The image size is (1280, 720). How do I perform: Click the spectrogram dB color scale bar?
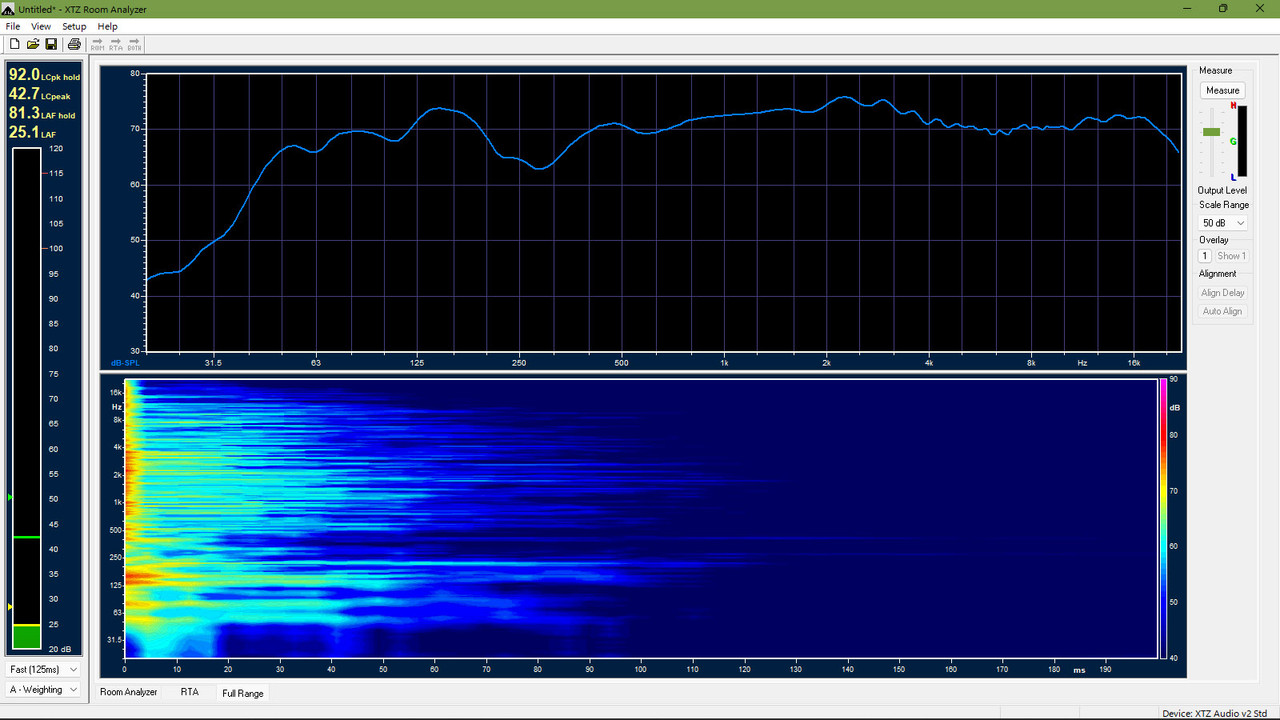(1162, 518)
